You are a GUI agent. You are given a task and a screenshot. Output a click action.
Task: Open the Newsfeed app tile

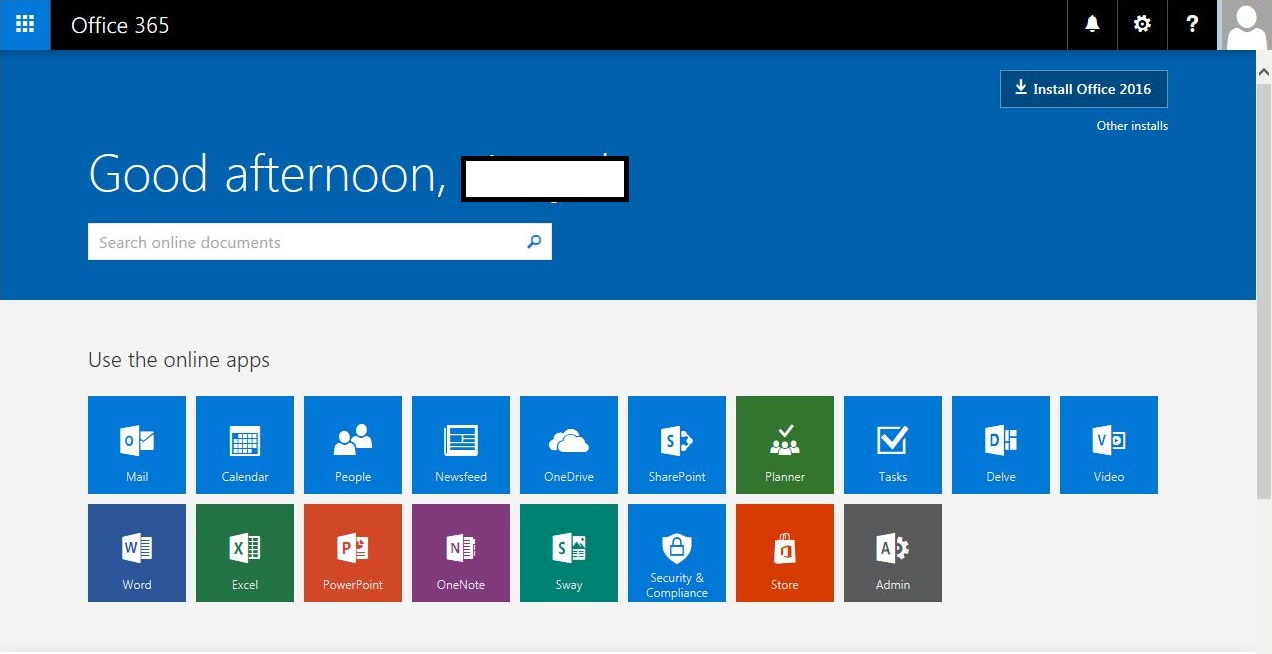click(461, 445)
